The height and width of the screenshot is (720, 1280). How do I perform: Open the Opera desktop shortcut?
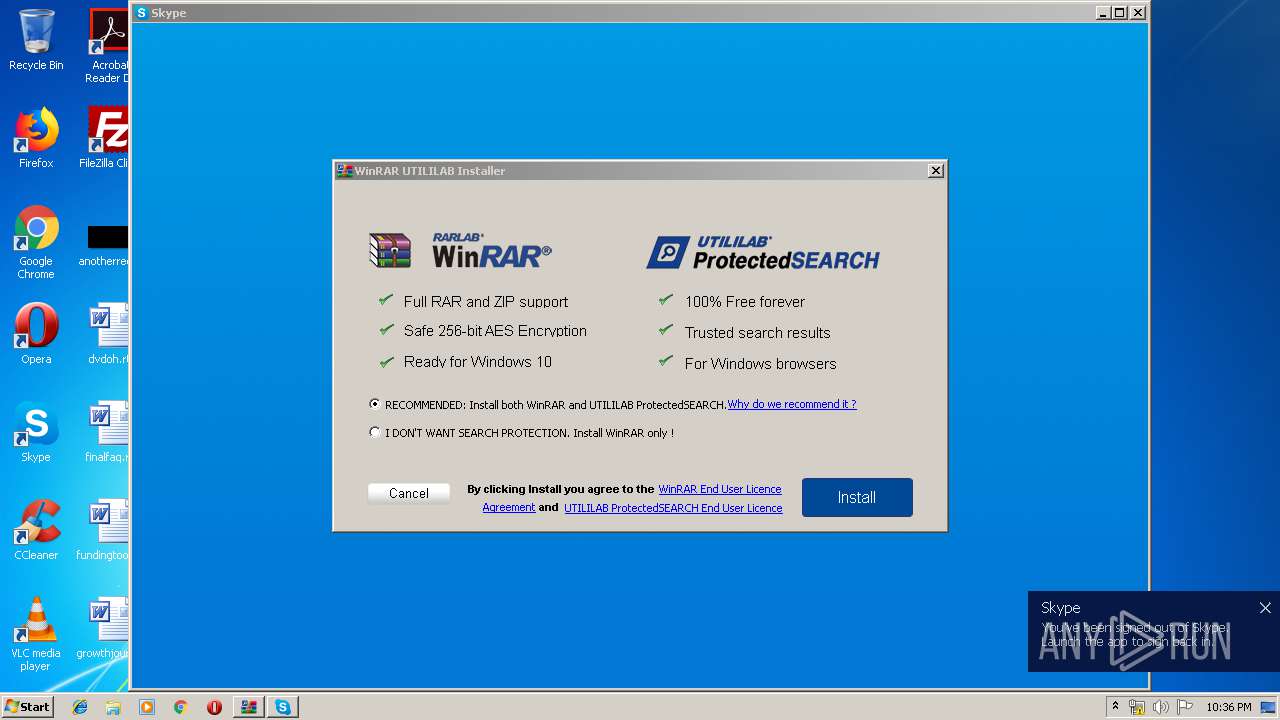[x=36, y=334]
